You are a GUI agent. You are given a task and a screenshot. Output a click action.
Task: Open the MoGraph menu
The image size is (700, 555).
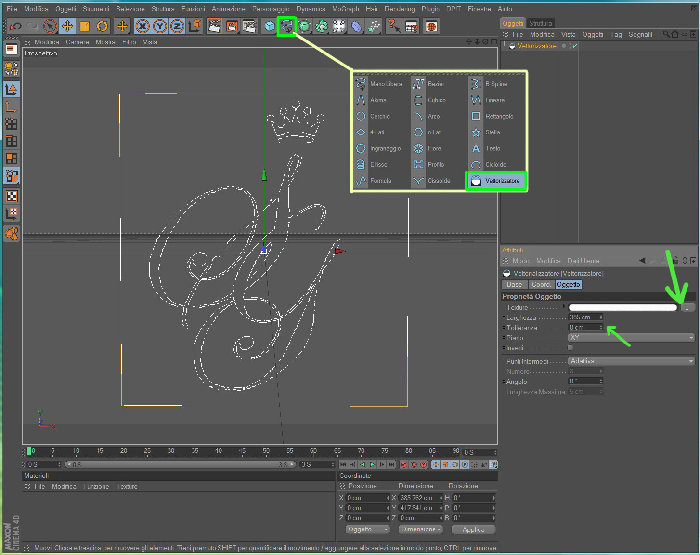click(x=346, y=8)
